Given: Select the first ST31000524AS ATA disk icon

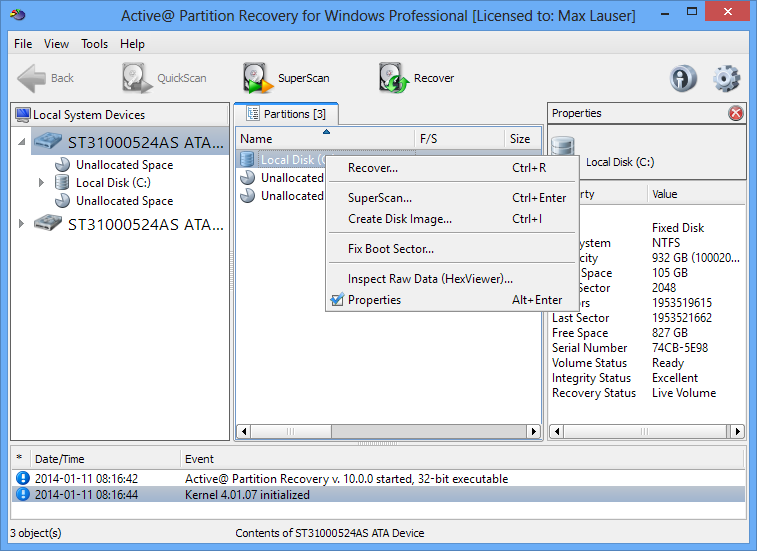Looking at the screenshot, I should 47,142.
